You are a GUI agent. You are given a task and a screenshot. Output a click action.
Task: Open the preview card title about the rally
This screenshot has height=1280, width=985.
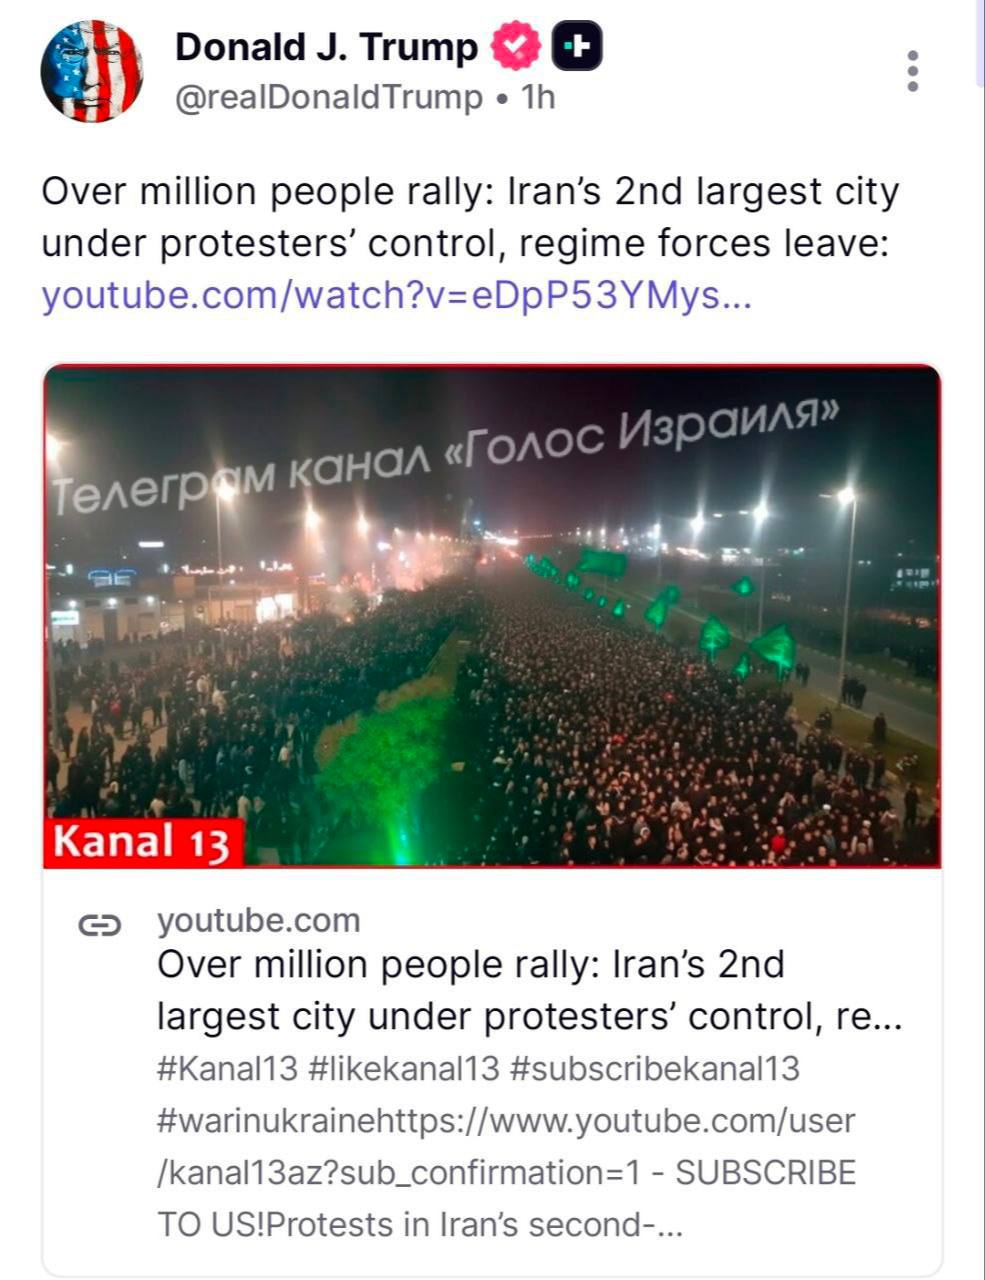529,991
